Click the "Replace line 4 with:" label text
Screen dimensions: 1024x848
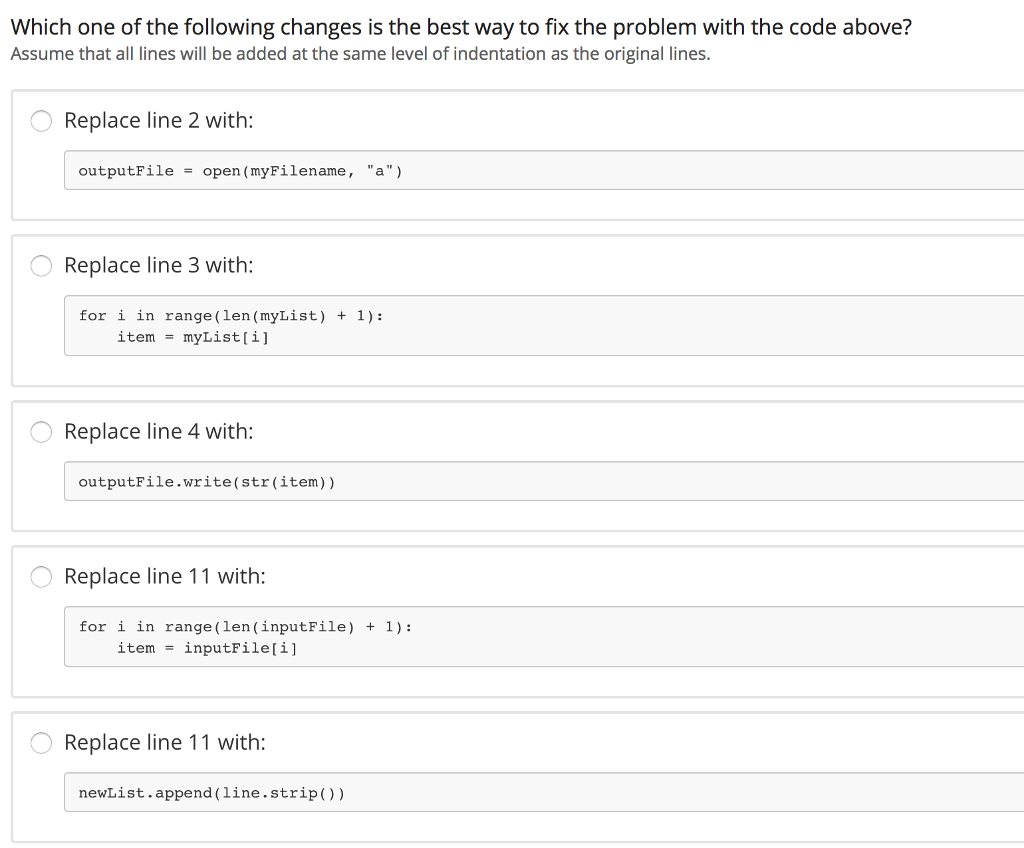158,432
